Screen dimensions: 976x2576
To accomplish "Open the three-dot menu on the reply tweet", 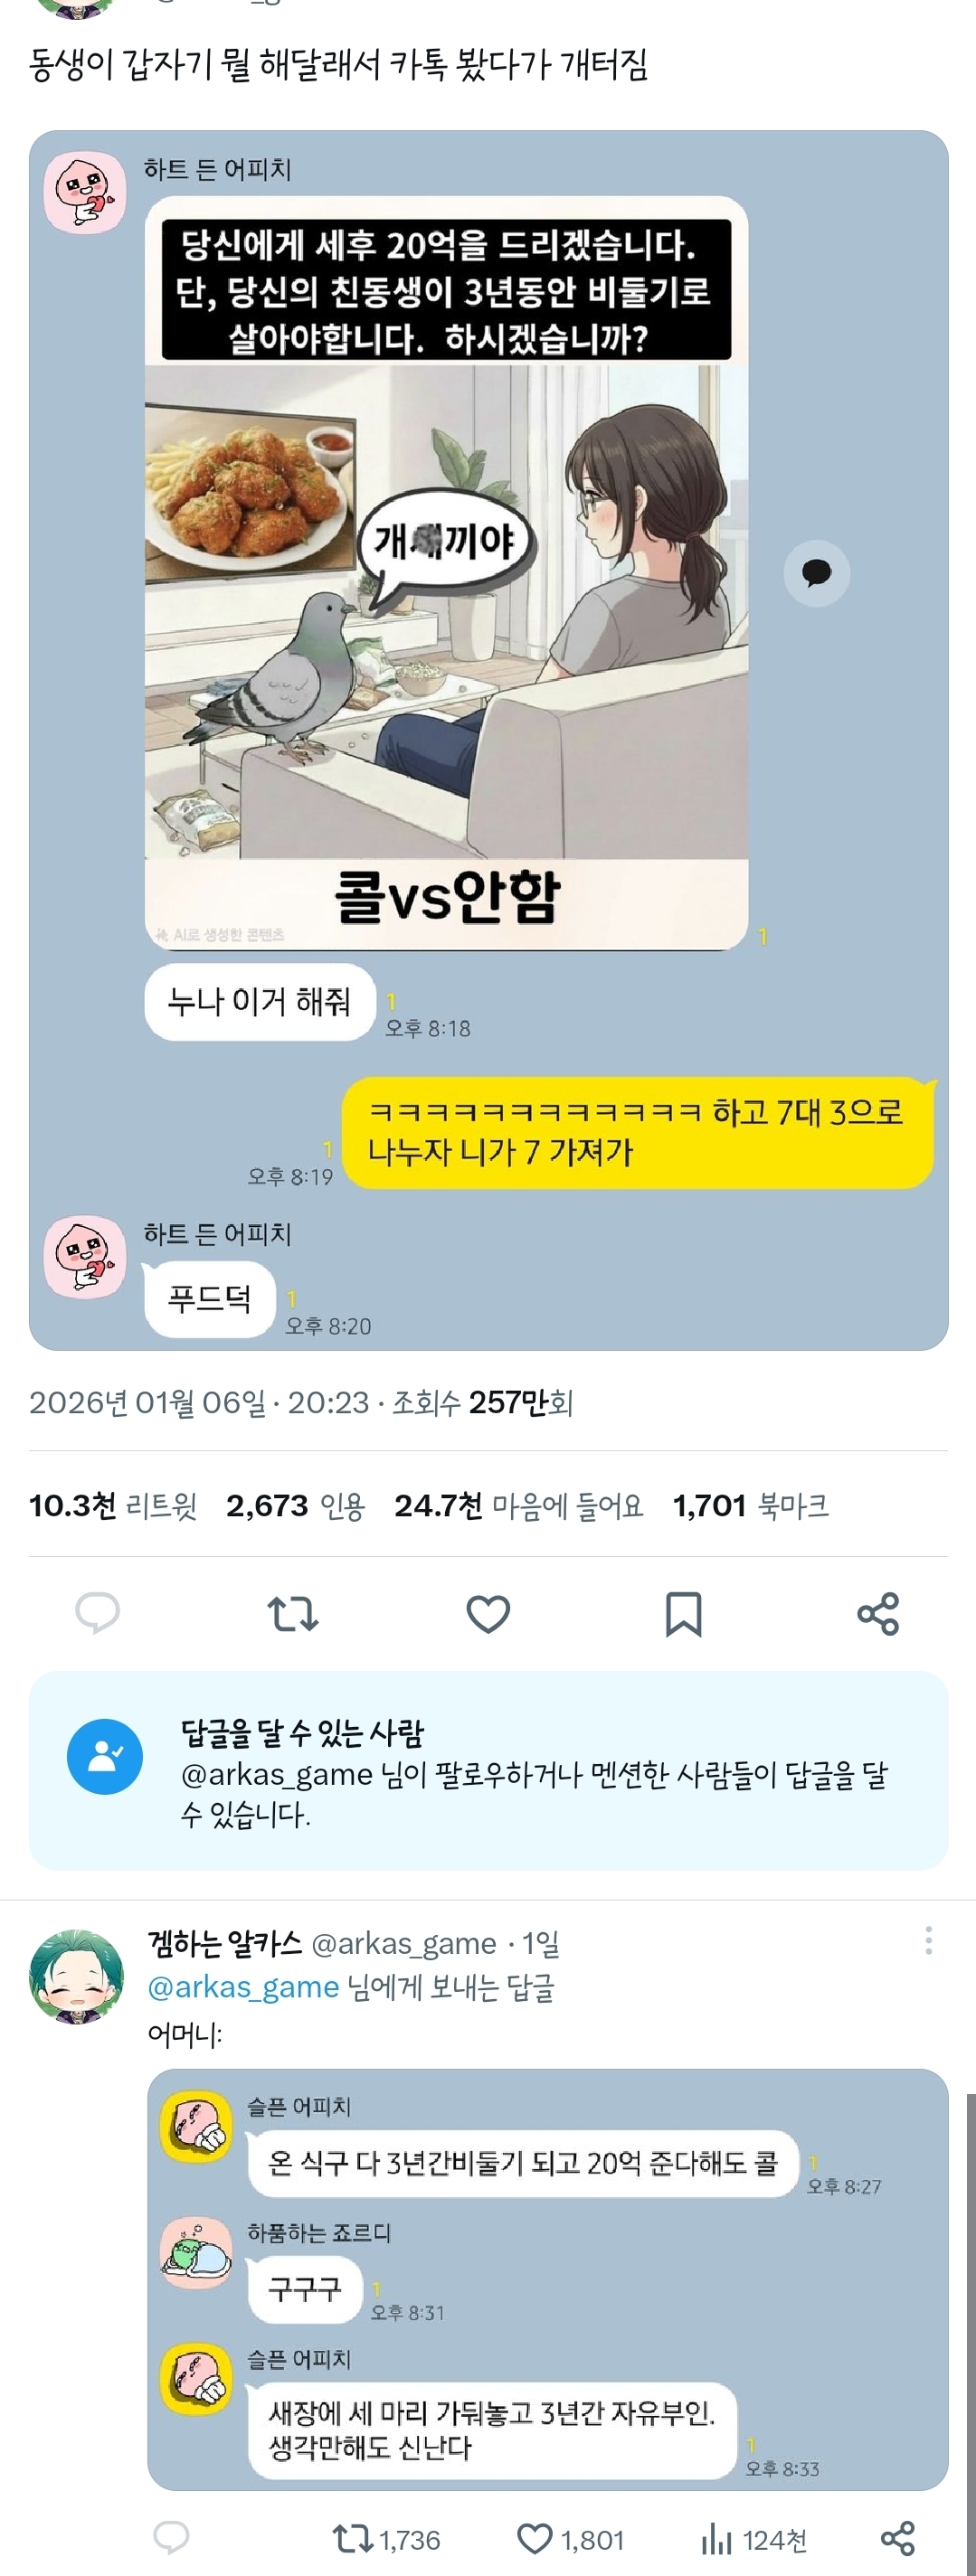I will coord(929,1939).
